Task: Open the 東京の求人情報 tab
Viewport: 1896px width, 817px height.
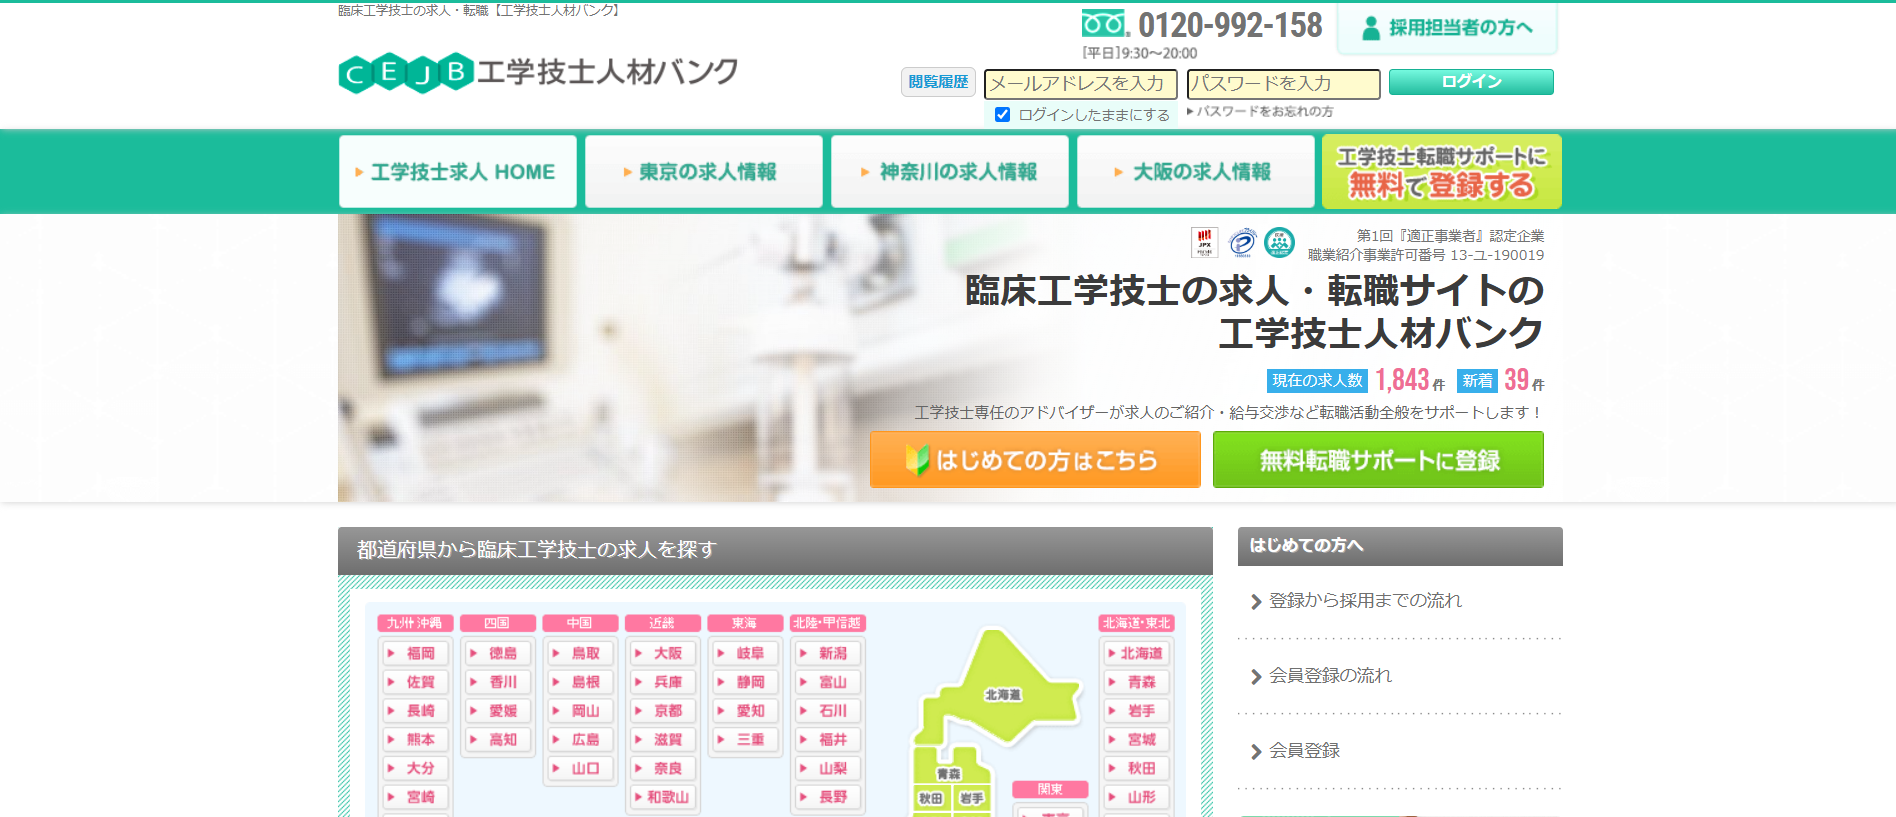Action: [x=704, y=172]
